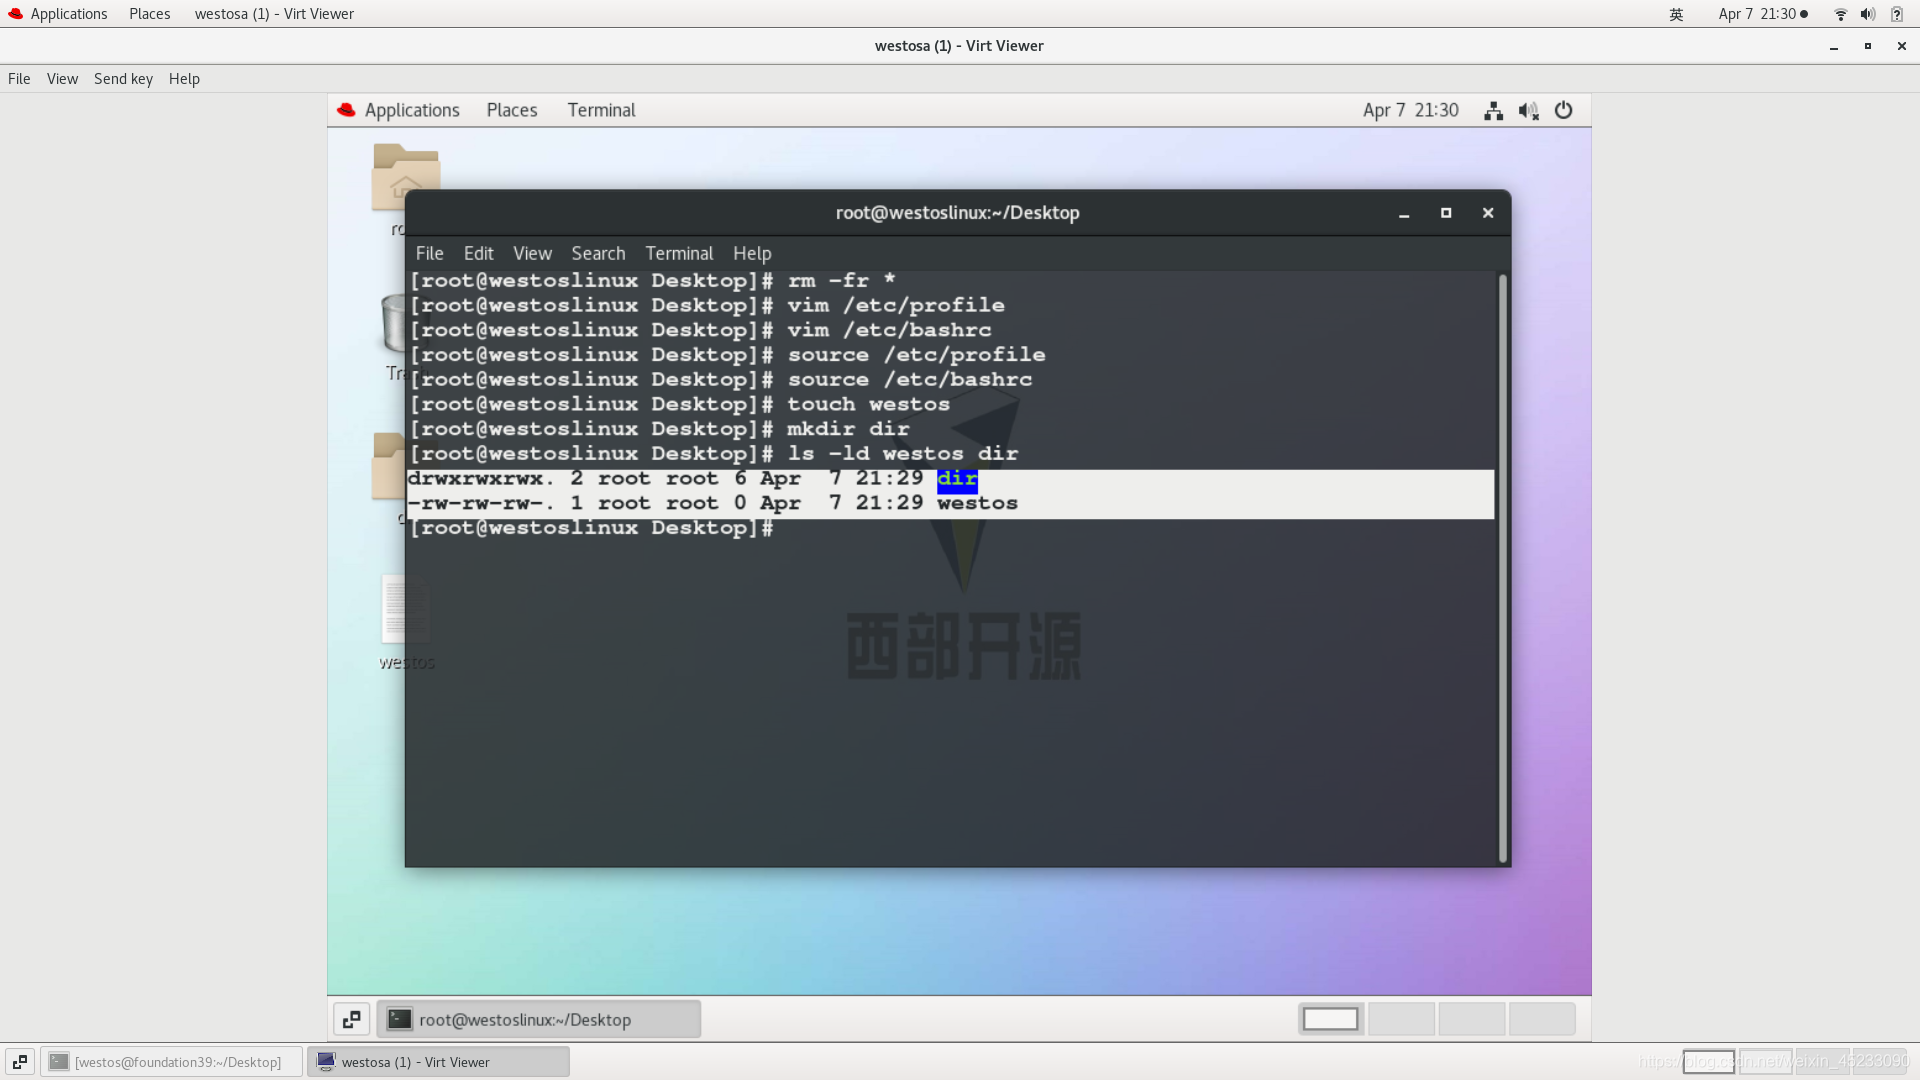The width and height of the screenshot is (1920, 1080).
Task: Switch to the first guest workspace
Action: (1330, 1019)
